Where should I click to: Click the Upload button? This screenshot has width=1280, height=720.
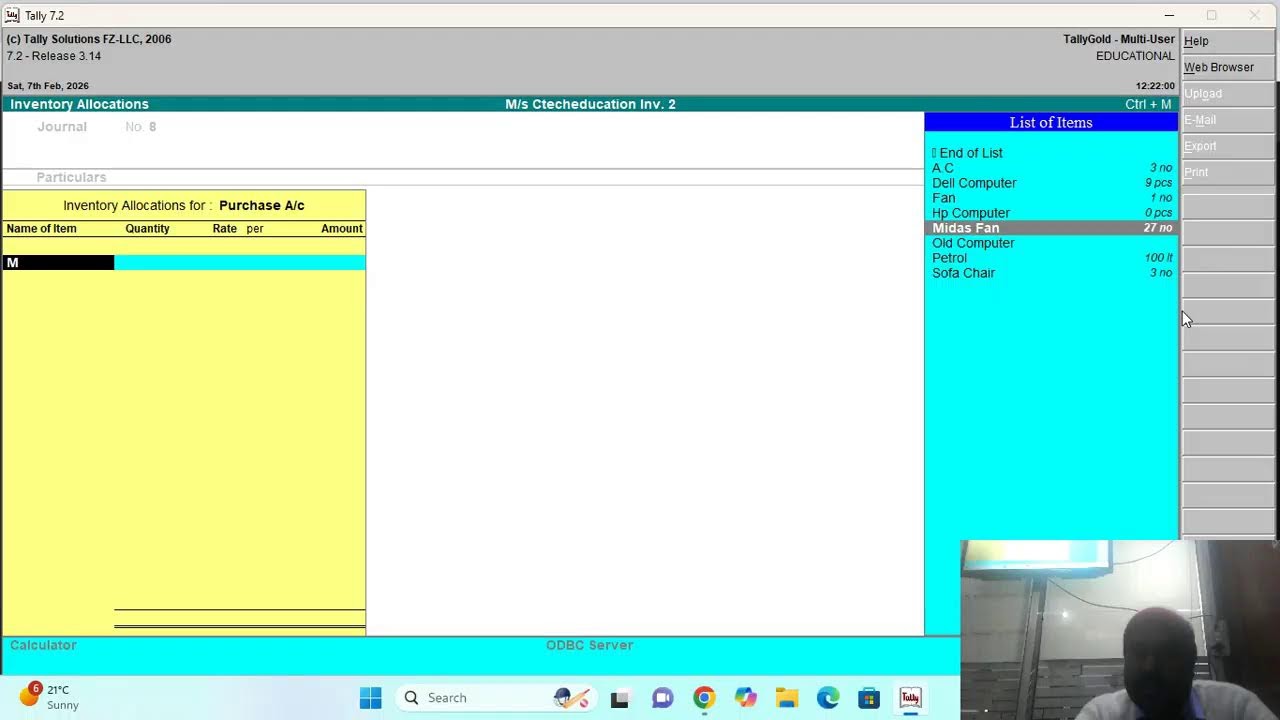tap(1228, 93)
